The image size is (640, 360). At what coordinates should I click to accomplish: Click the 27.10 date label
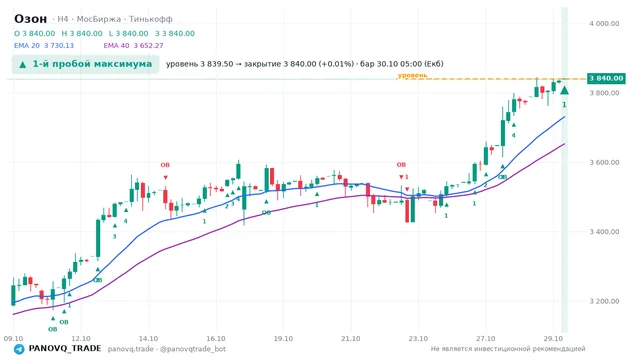click(x=486, y=339)
